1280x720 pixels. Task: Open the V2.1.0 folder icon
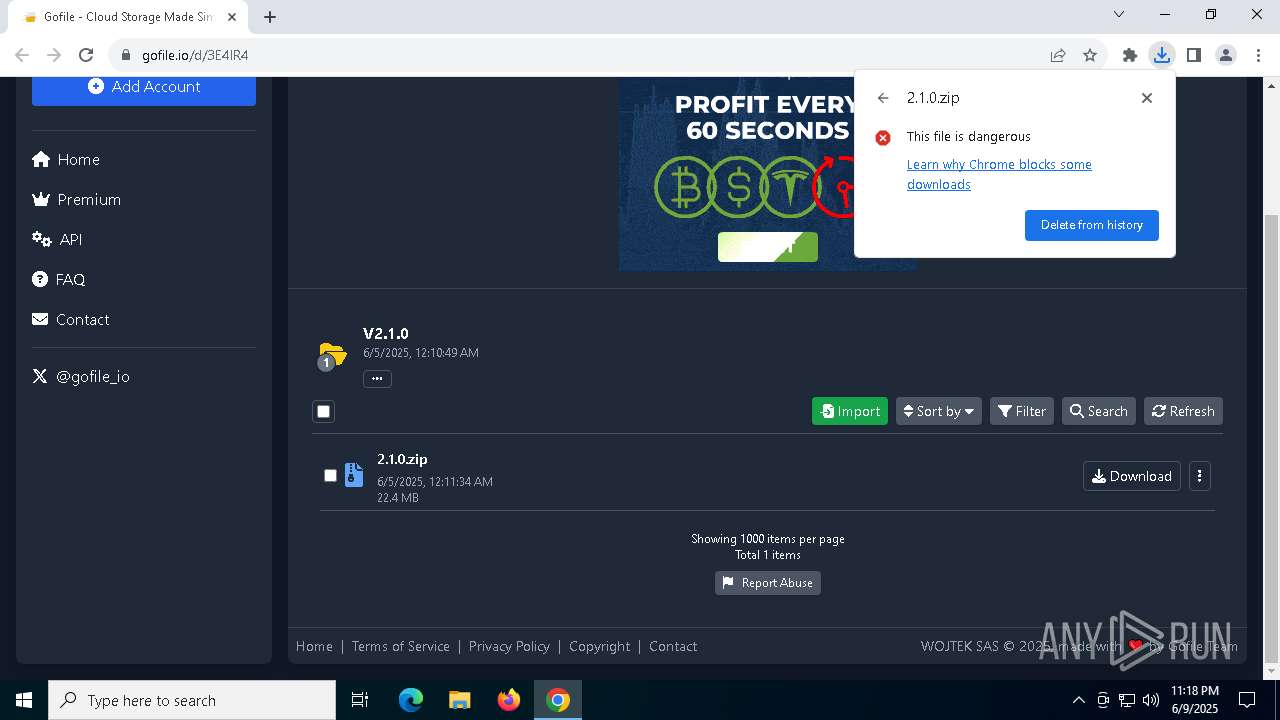[331, 355]
